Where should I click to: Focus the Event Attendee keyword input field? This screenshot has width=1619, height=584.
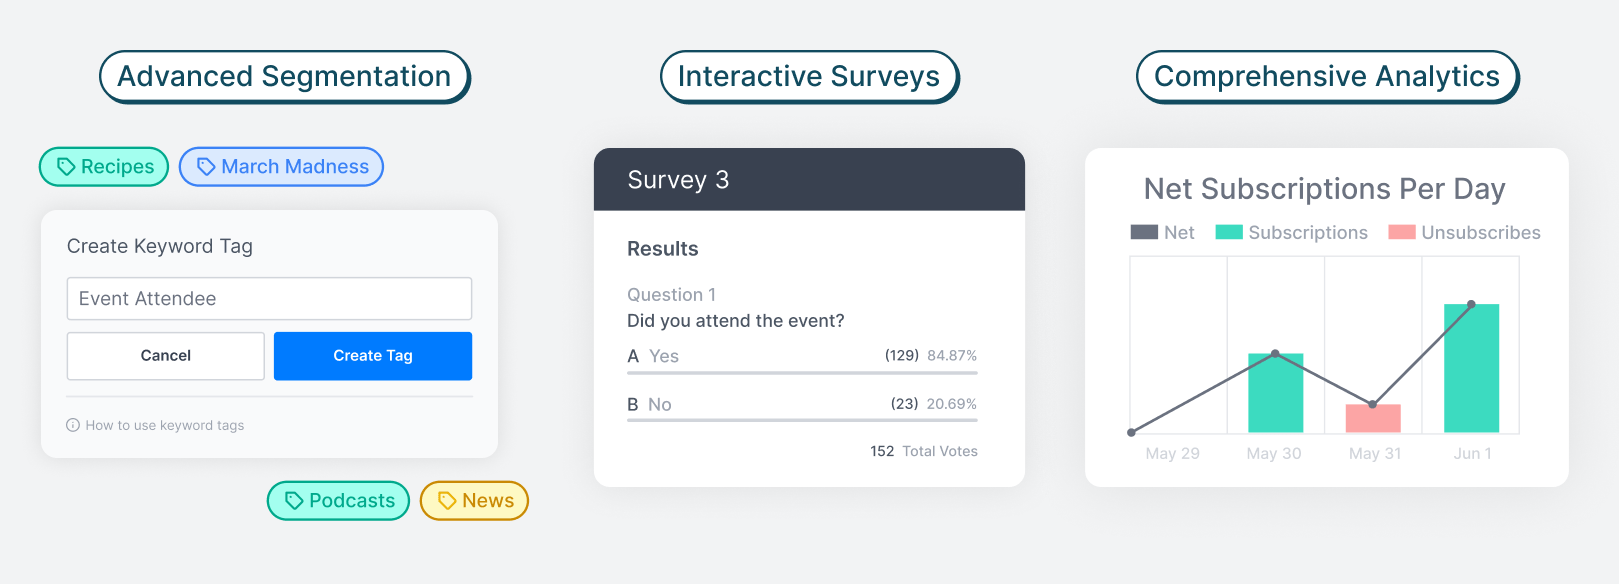269,299
